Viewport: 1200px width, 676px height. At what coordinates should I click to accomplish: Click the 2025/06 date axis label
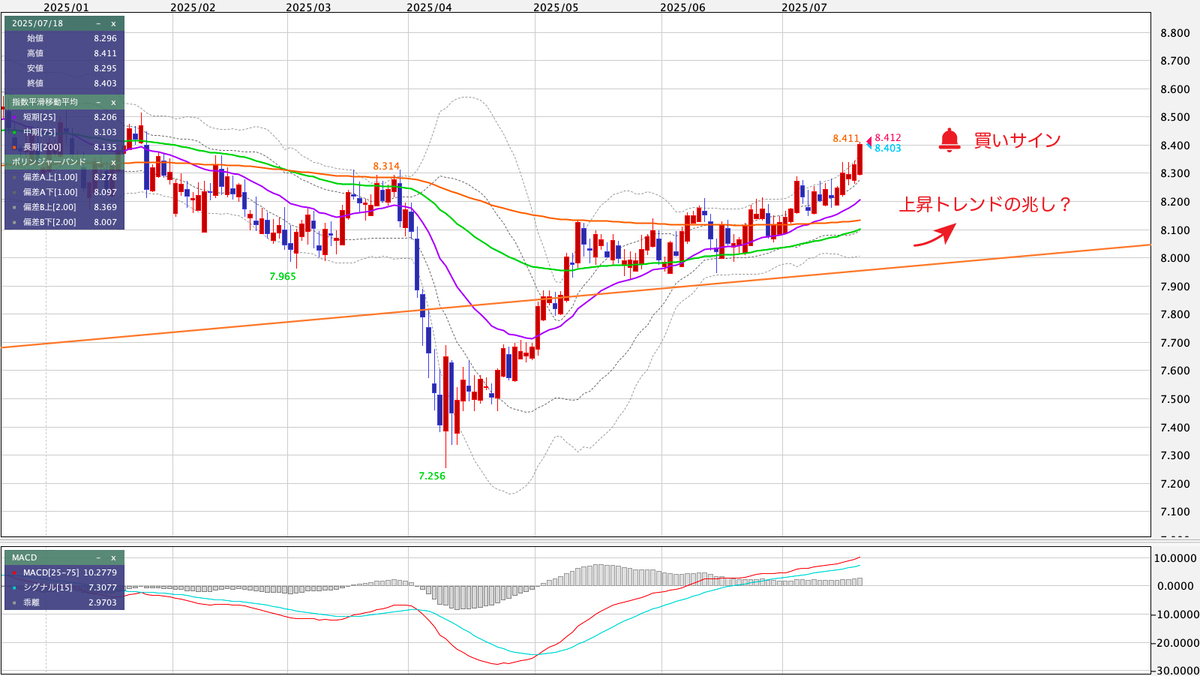pyautogui.click(x=683, y=7)
